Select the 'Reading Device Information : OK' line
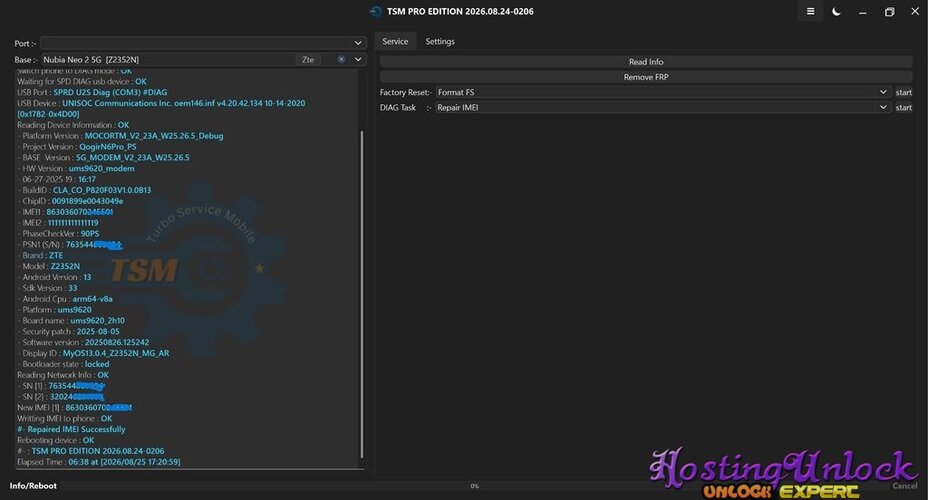This screenshot has width=928, height=500. tap(73, 125)
